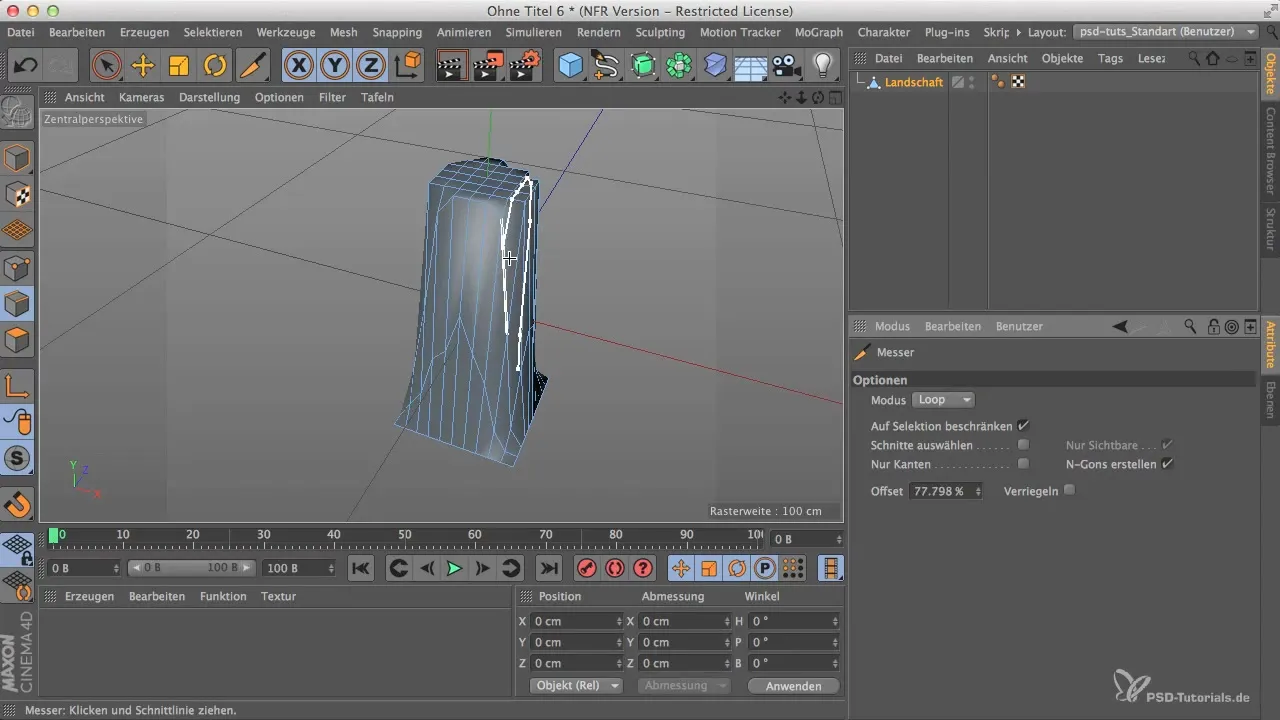1280x720 pixels.
Task: Toggle N-Gons erstellen checkbox
Action: [1167, 464]
